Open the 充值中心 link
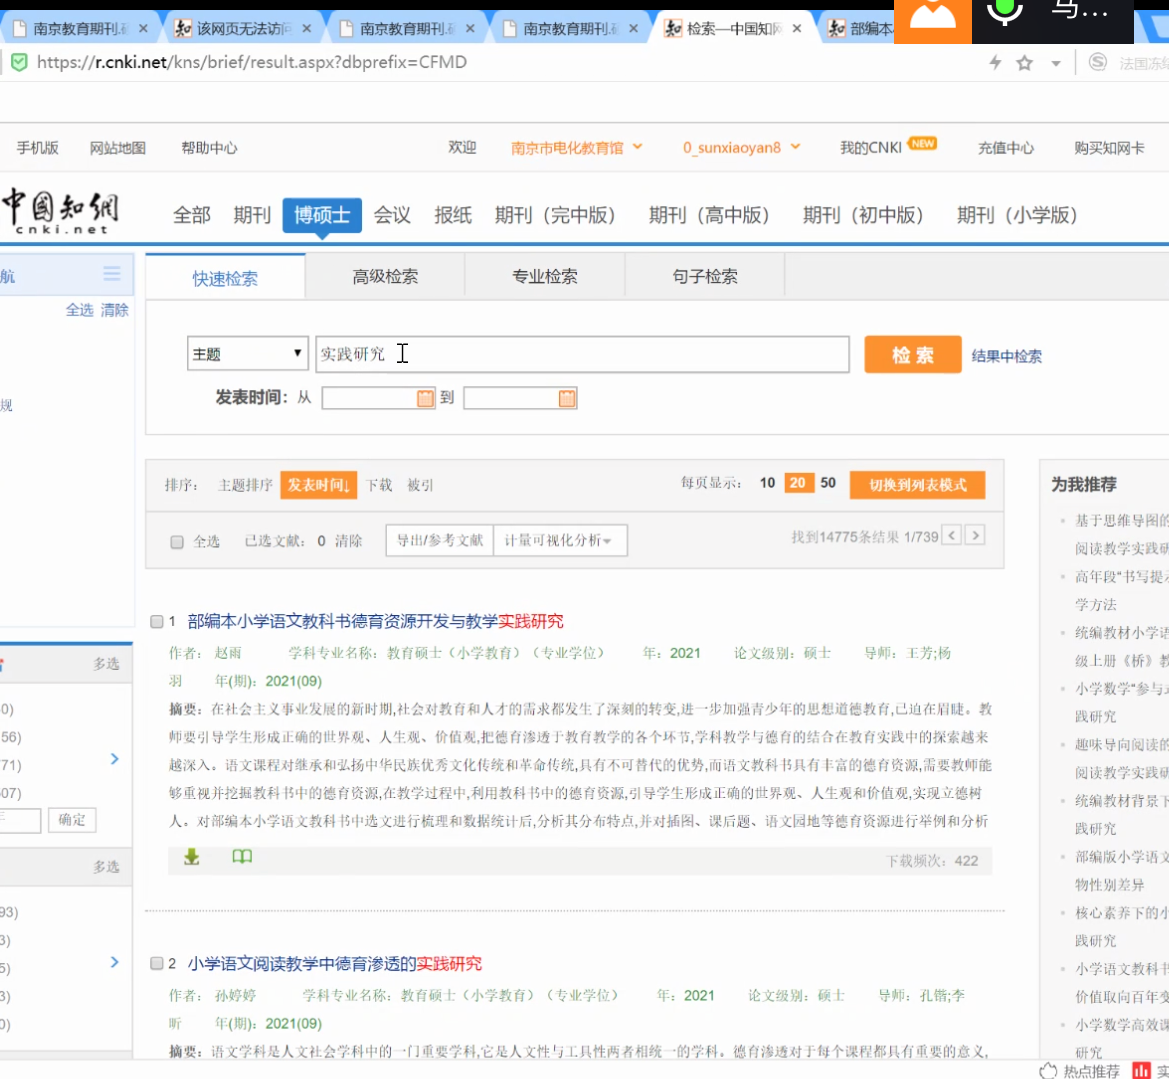 point(1006,148)
